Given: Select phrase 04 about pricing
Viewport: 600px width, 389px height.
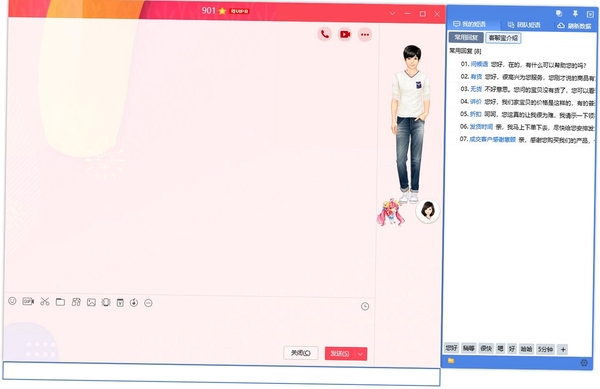Looking at the screenshot, I should click(527, 102).
